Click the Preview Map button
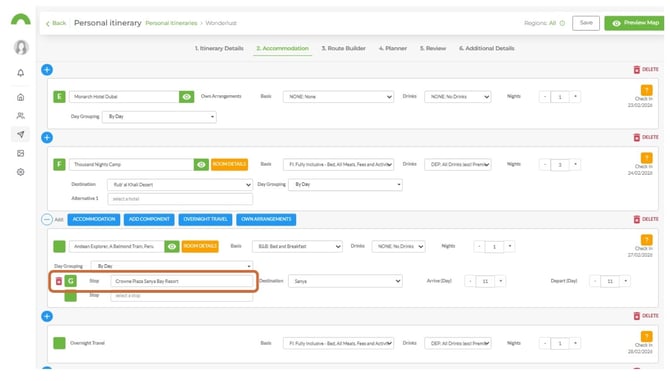 (635, 23)
